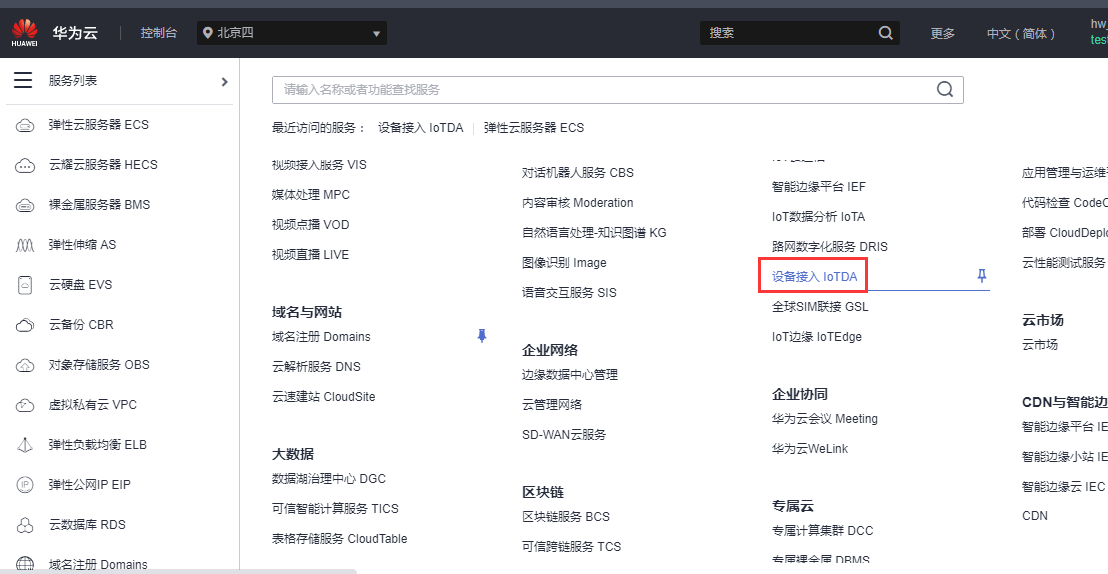1108x574 pixels.
Task: Open 设备接入 IoTDA in the service list
Action: tap(814, 276)
